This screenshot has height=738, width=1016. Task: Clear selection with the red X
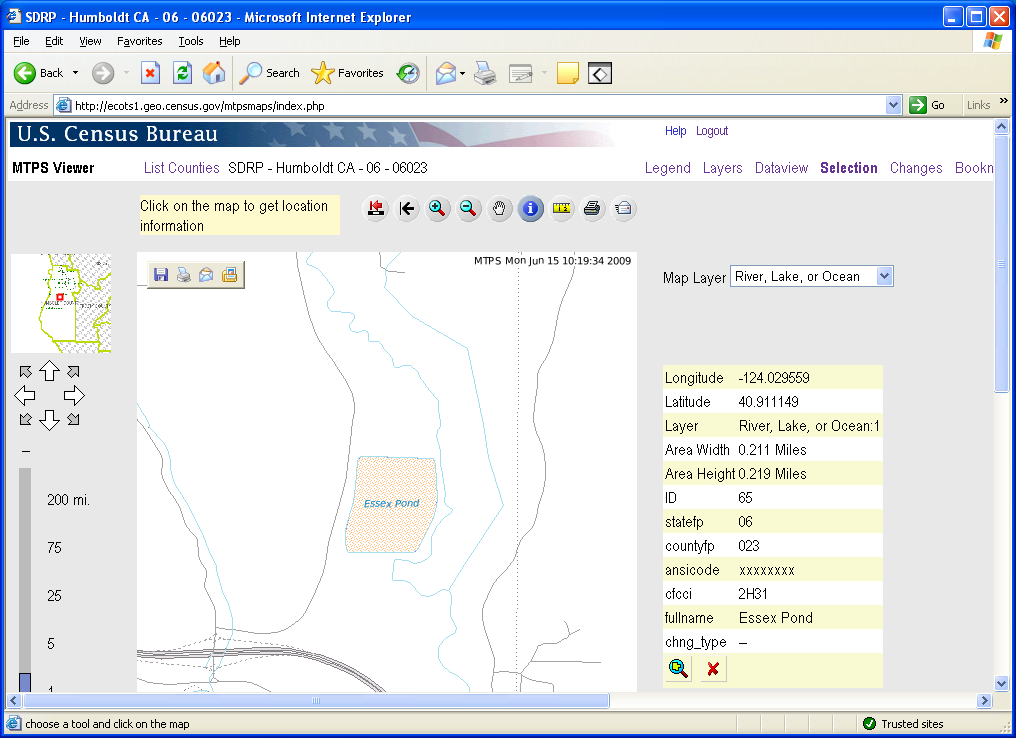pyautogui.click(x=713, y=669)
